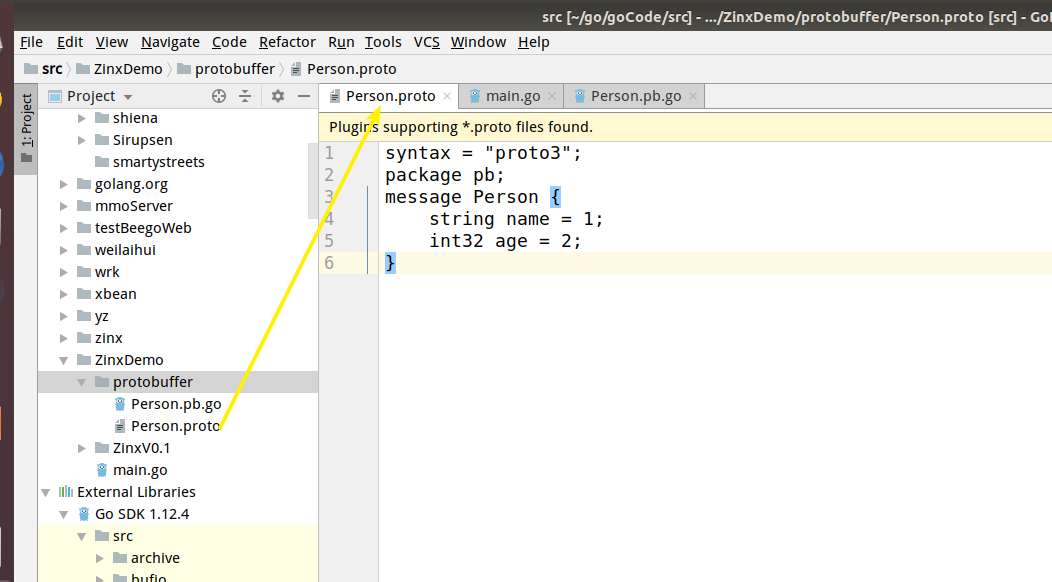Open the Refactor menu
This screenshot has width=1052, height=582.
click(x=287, y=42)
